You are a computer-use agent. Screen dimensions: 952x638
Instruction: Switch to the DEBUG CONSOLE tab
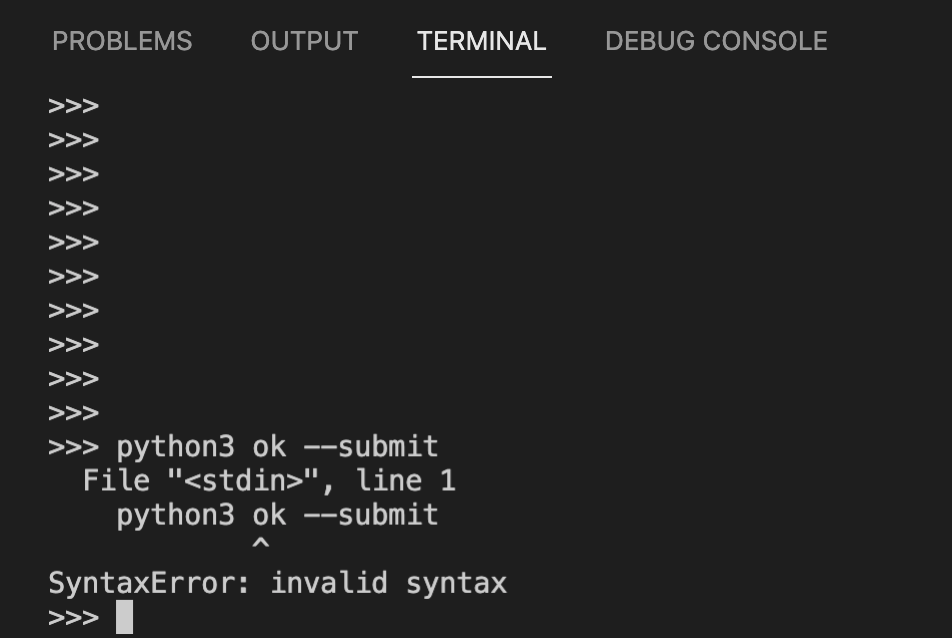tap(715, 41)
